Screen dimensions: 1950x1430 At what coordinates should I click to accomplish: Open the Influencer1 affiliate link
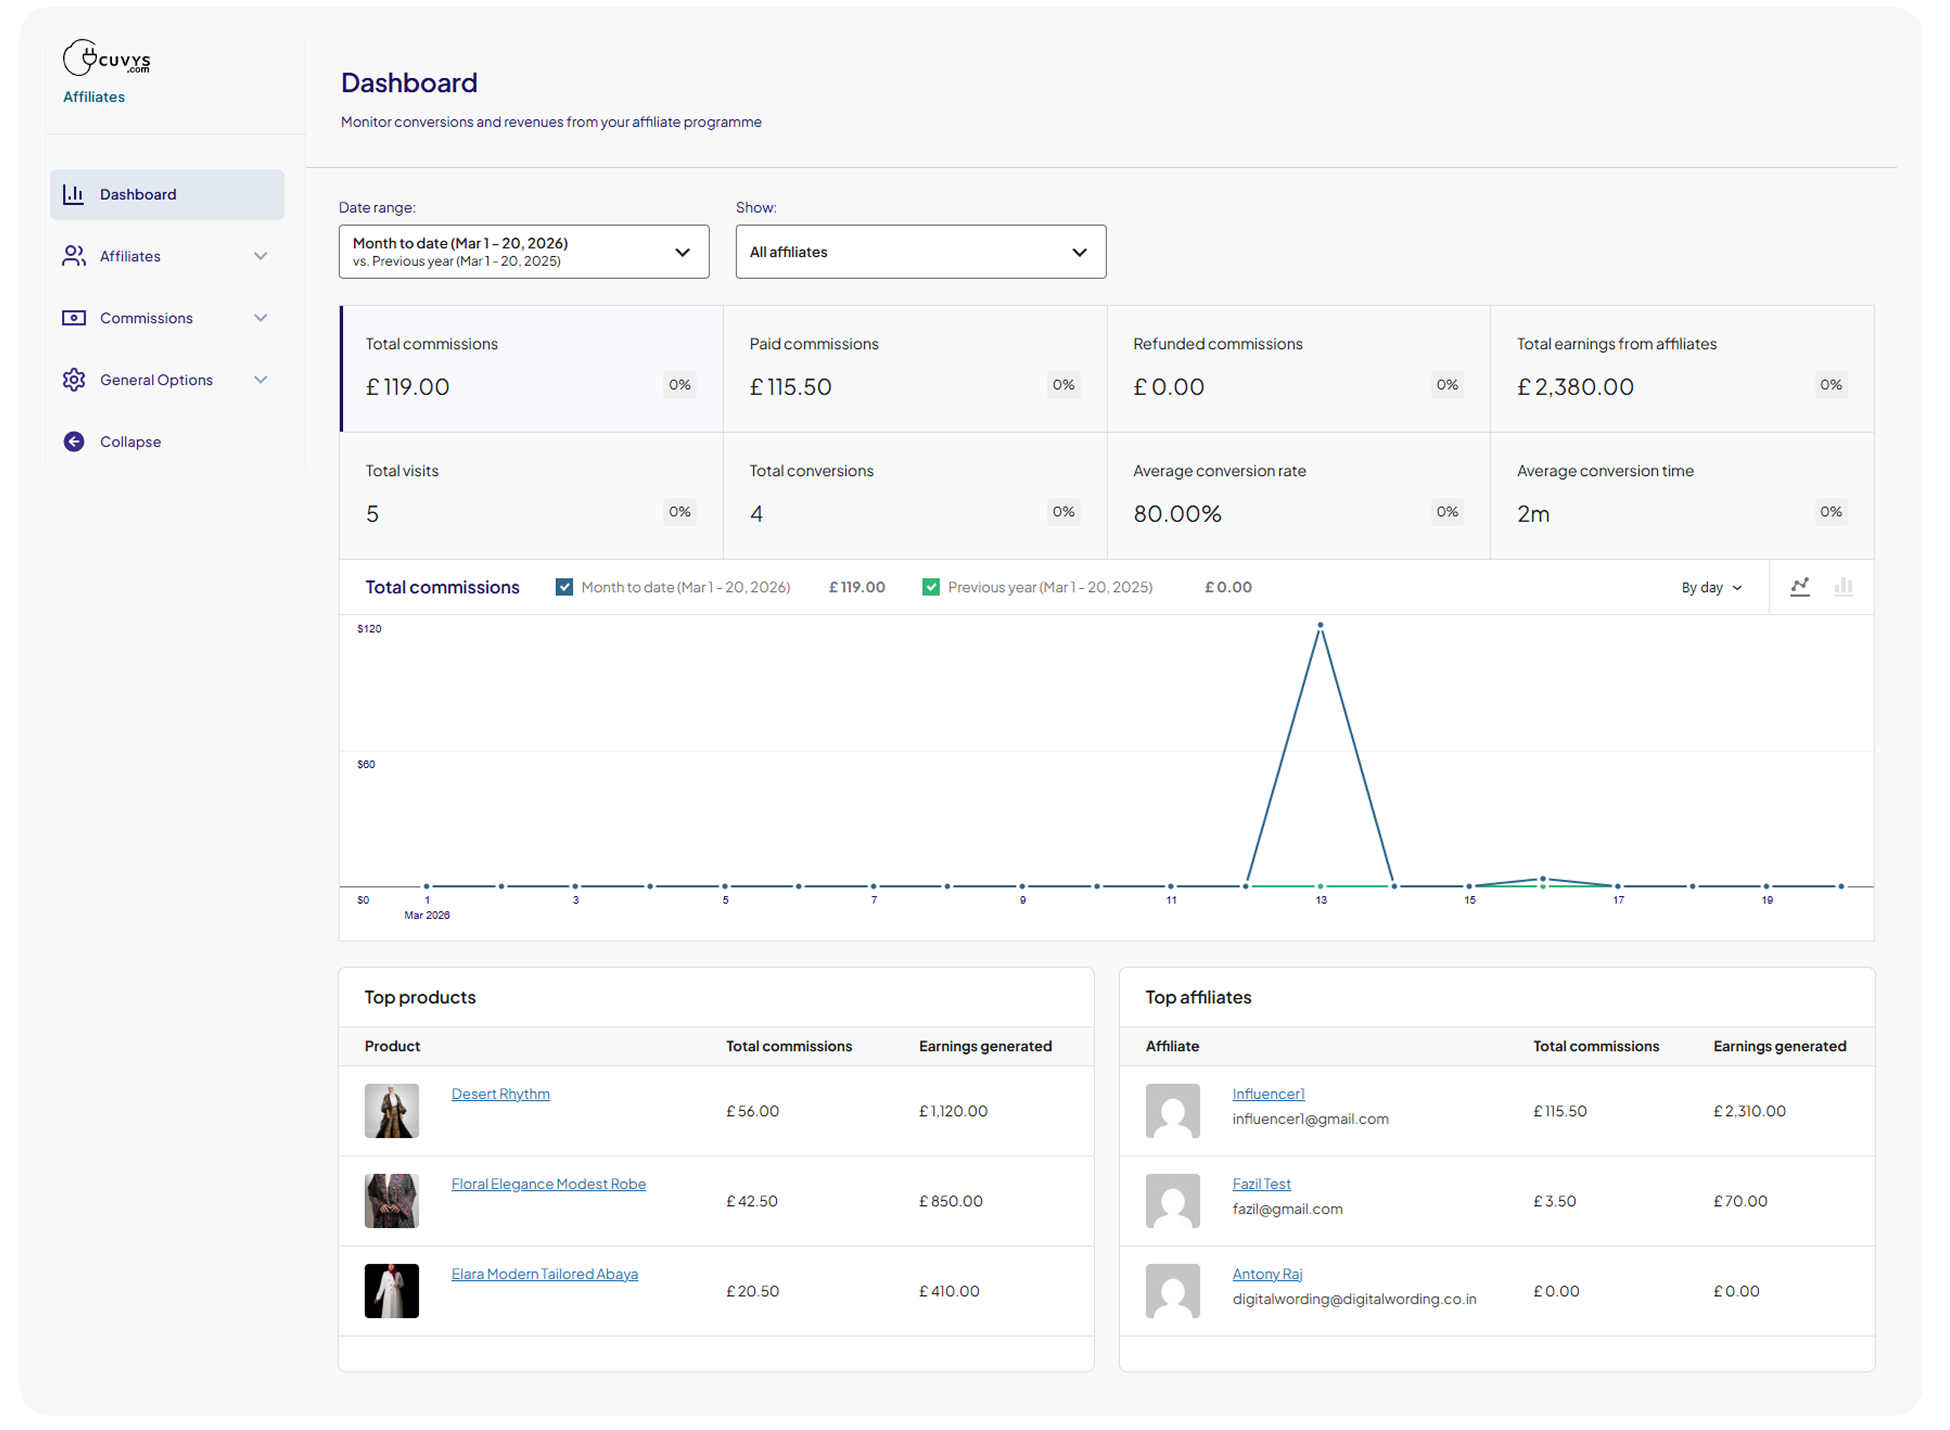1268,1094
